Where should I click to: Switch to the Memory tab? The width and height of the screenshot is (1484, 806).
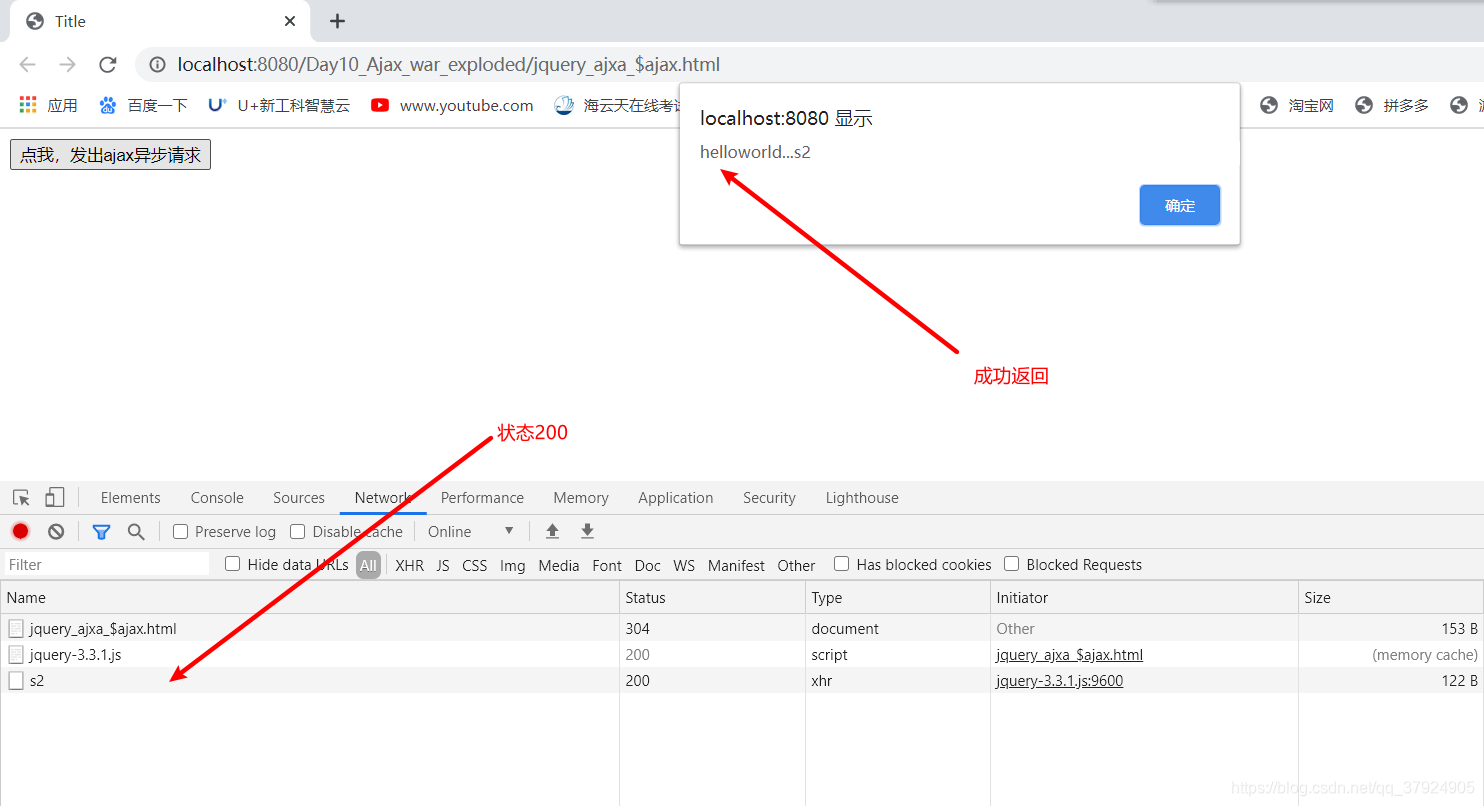click(x=581, y=498)
